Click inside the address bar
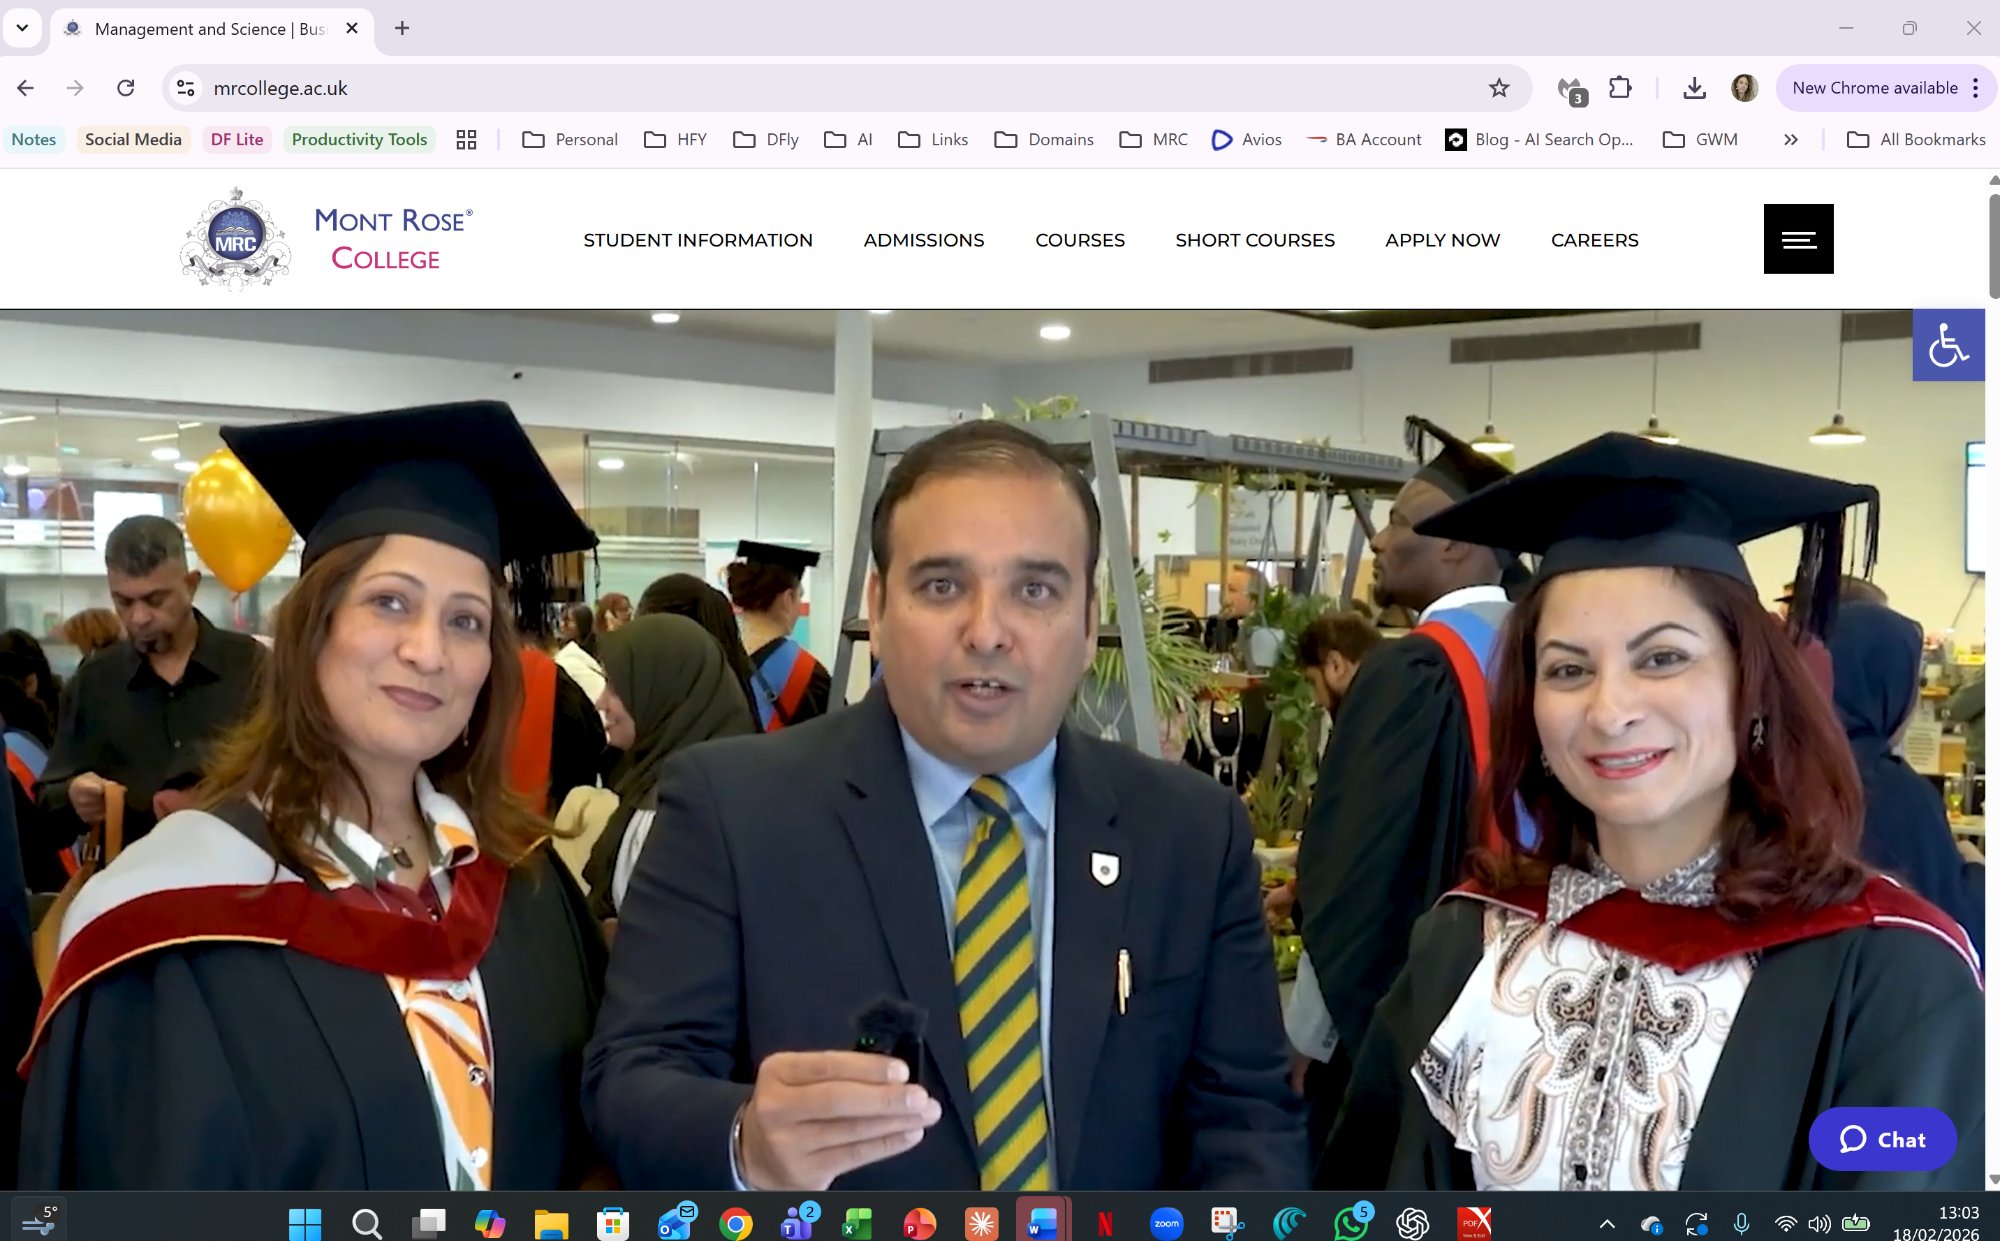 pos(700,88)
